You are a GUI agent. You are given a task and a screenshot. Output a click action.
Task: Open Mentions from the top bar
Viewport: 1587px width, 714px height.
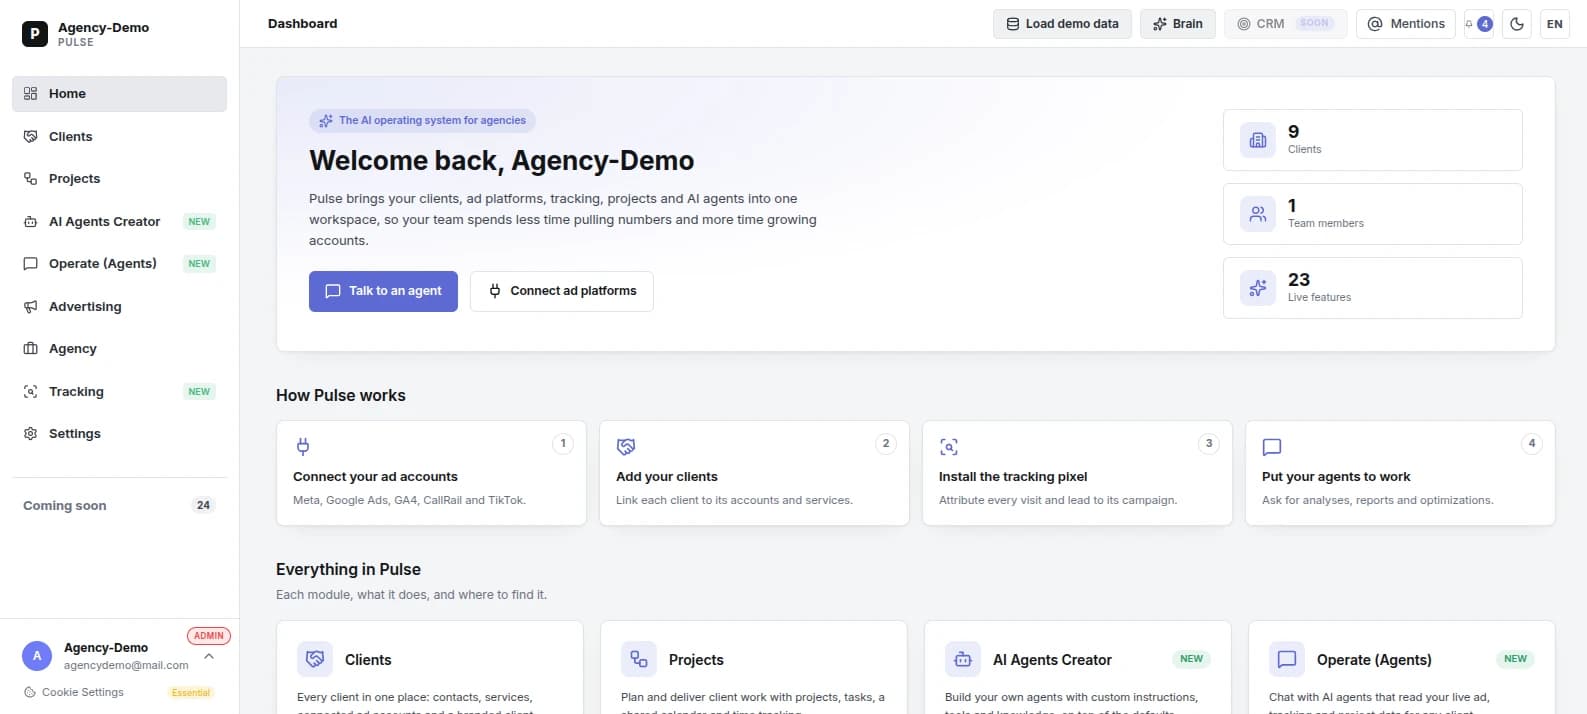tap(1406, 24)
